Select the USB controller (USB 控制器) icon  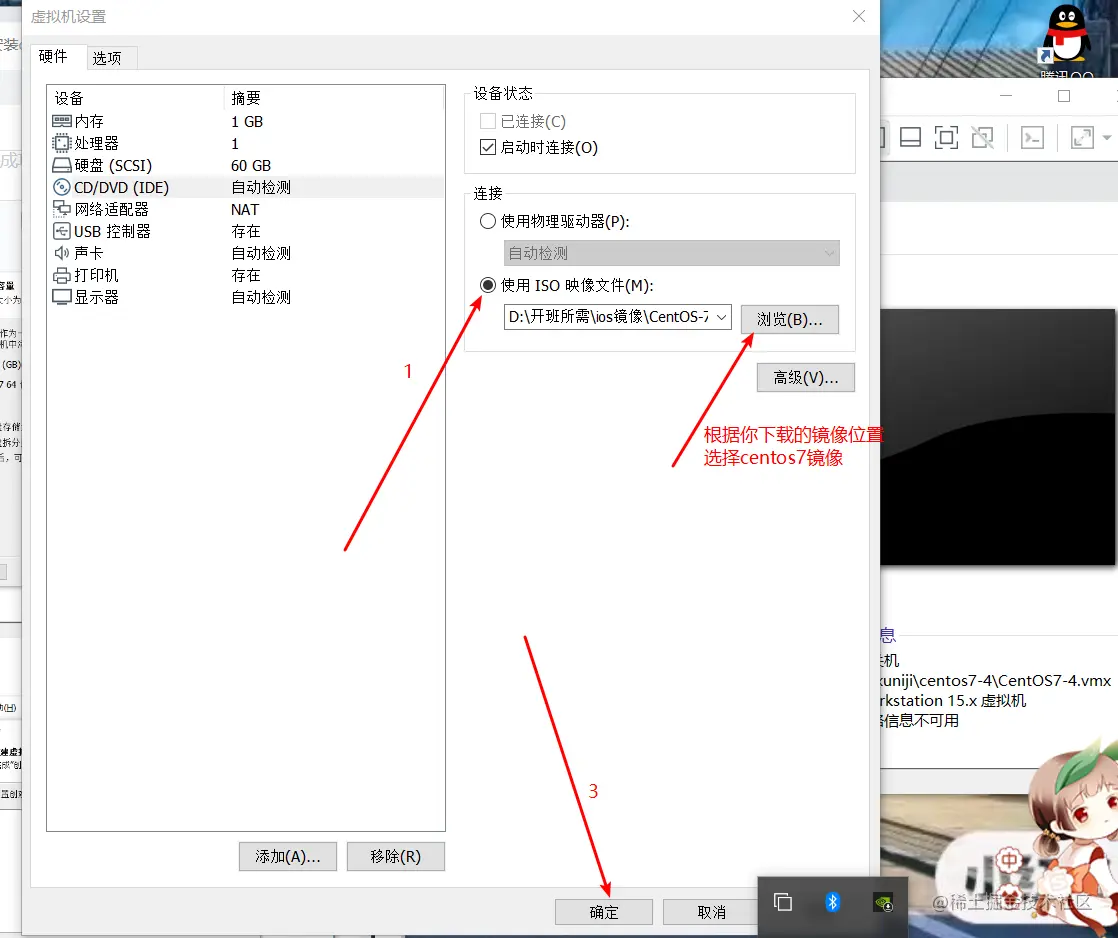pyautogui.click(x=62, y=231)
